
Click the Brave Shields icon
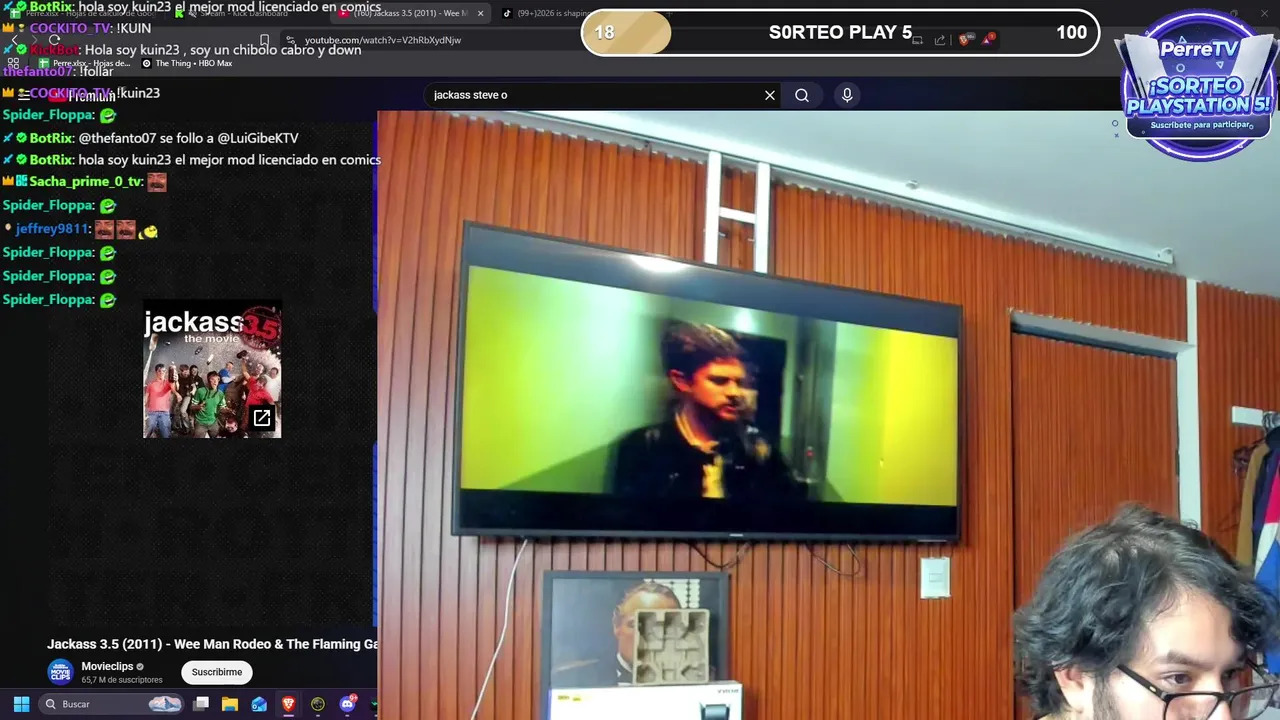coord(964,40)
